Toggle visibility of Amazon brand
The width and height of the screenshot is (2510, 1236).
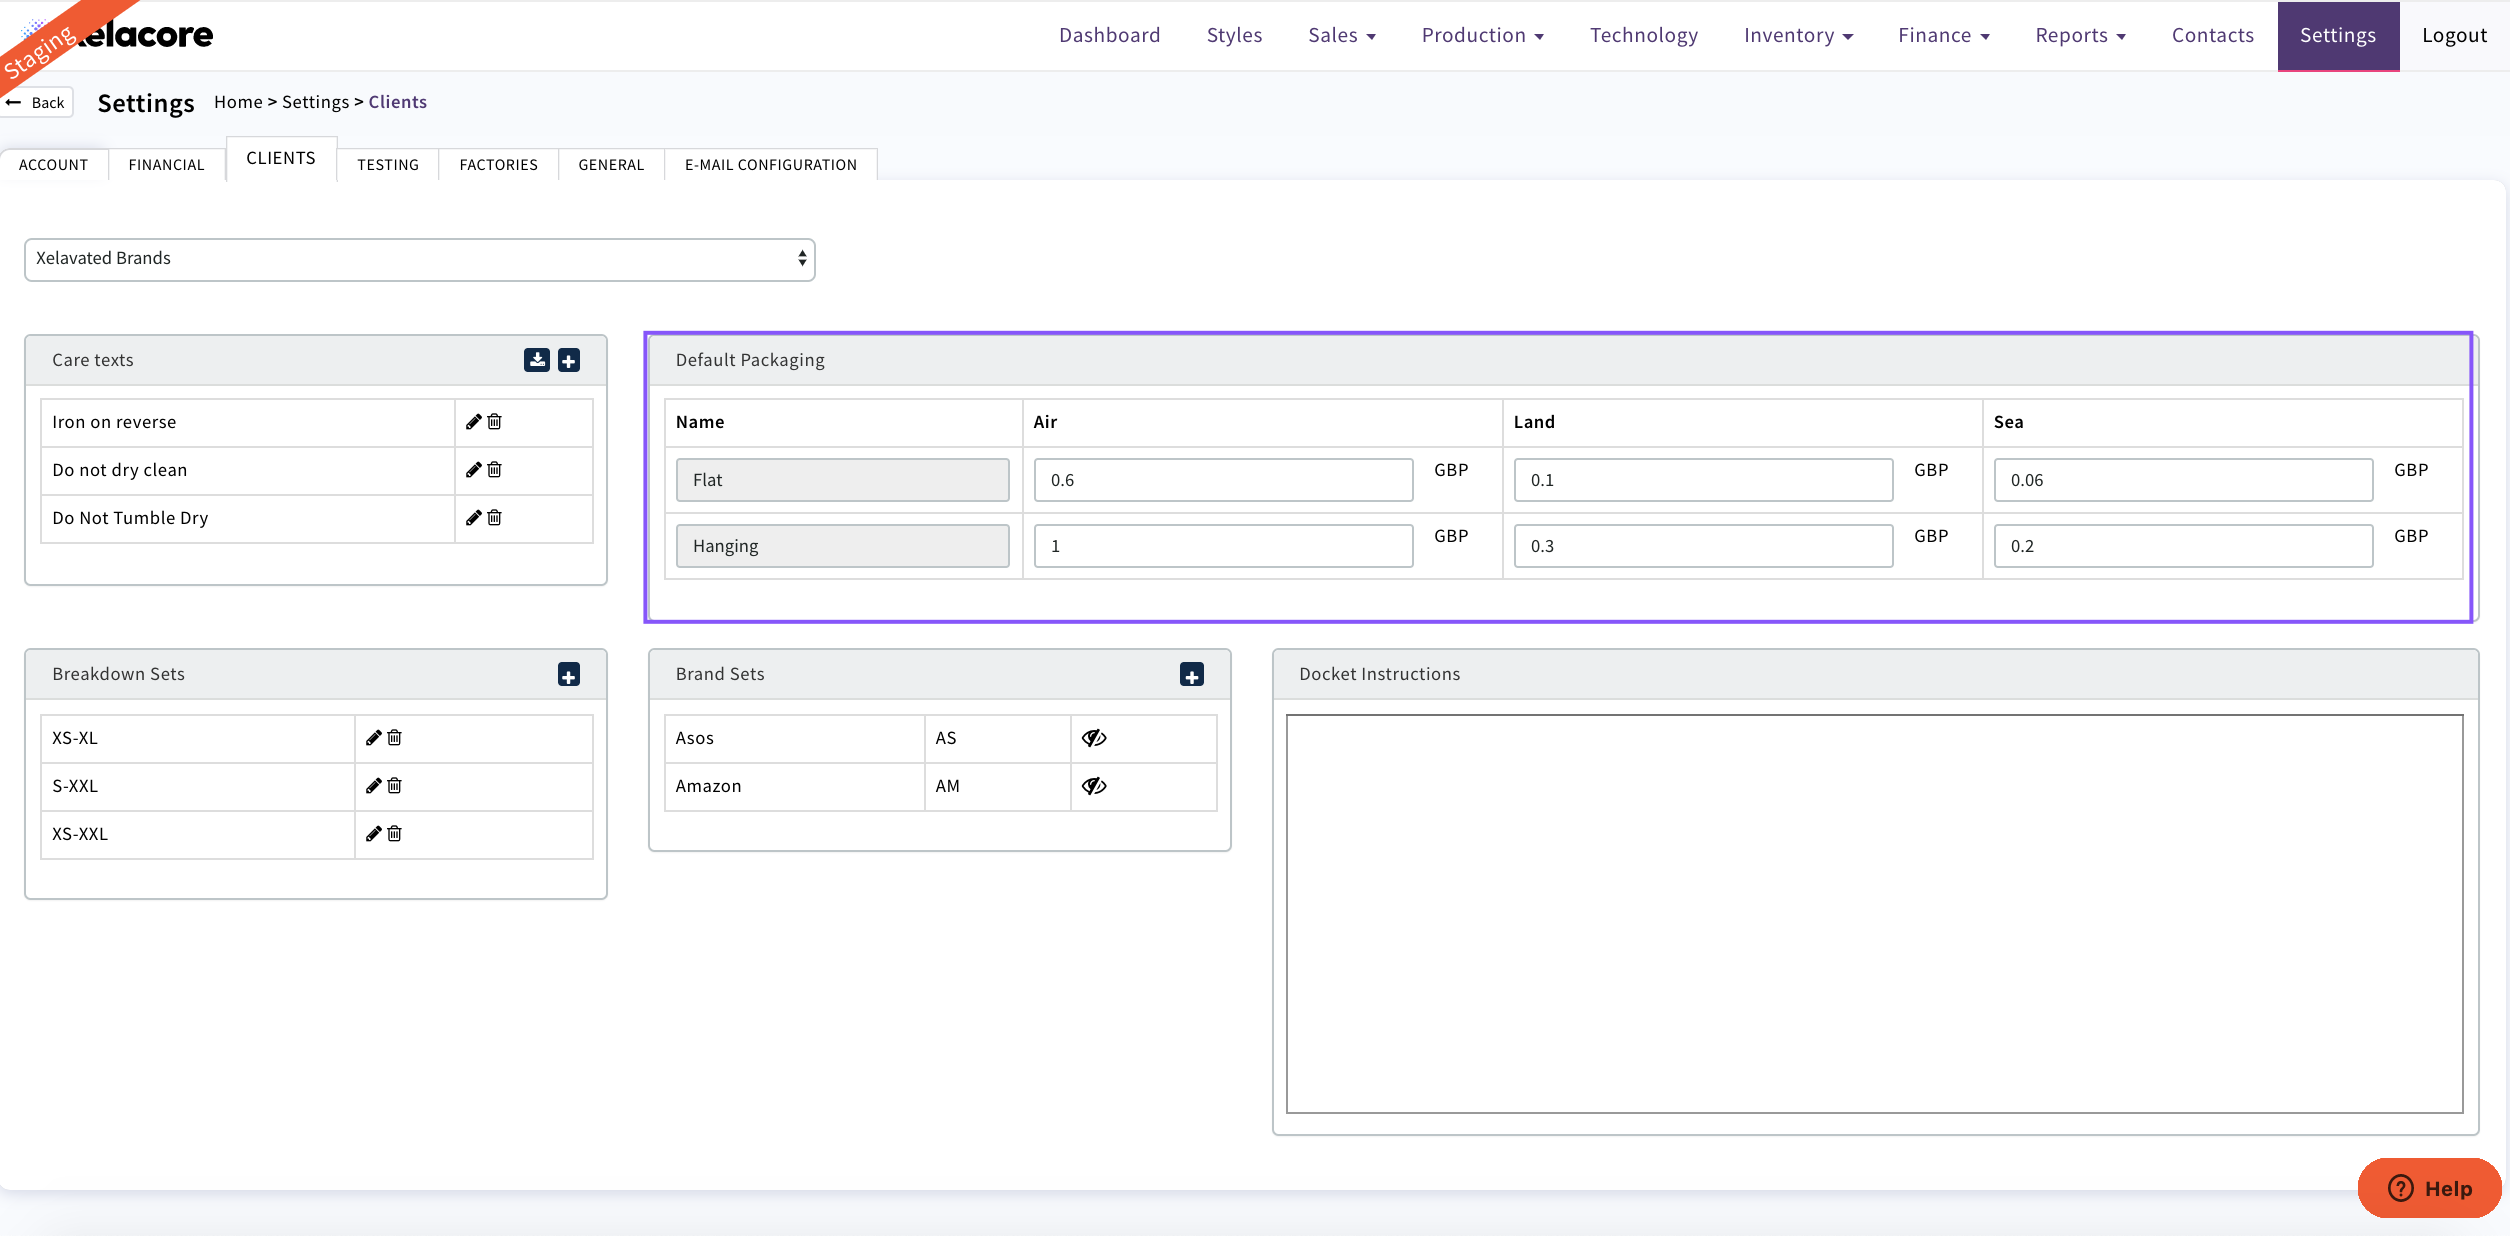tap(1094, 786)
